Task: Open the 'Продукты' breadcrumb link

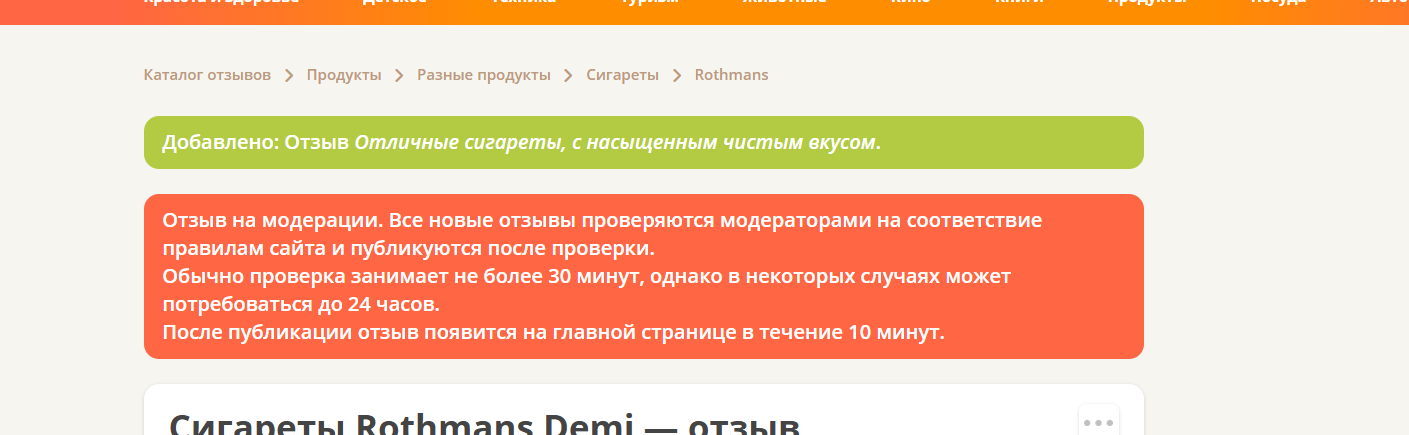Action: (x=344, y=75)
